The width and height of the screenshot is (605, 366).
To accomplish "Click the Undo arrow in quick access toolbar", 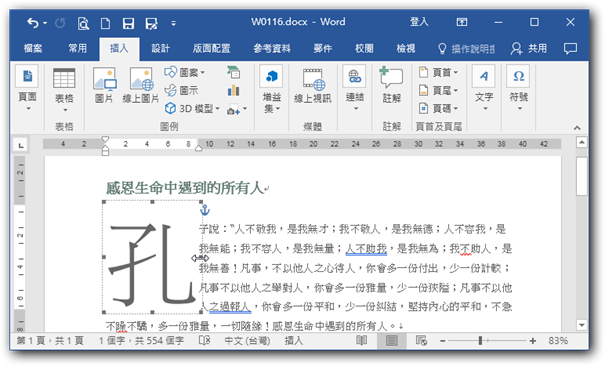I will pos(32,23).
